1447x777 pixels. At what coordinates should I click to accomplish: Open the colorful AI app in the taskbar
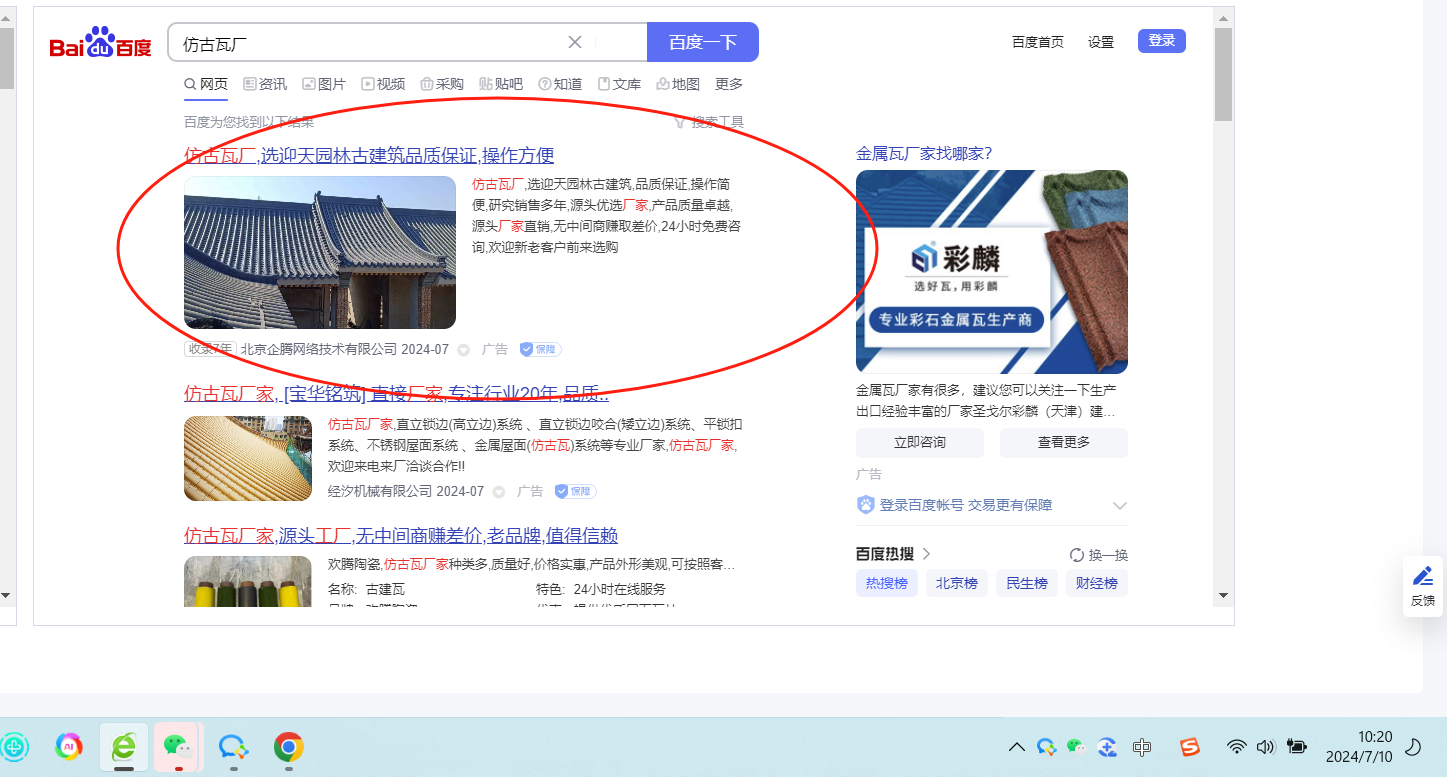(69, 746)
